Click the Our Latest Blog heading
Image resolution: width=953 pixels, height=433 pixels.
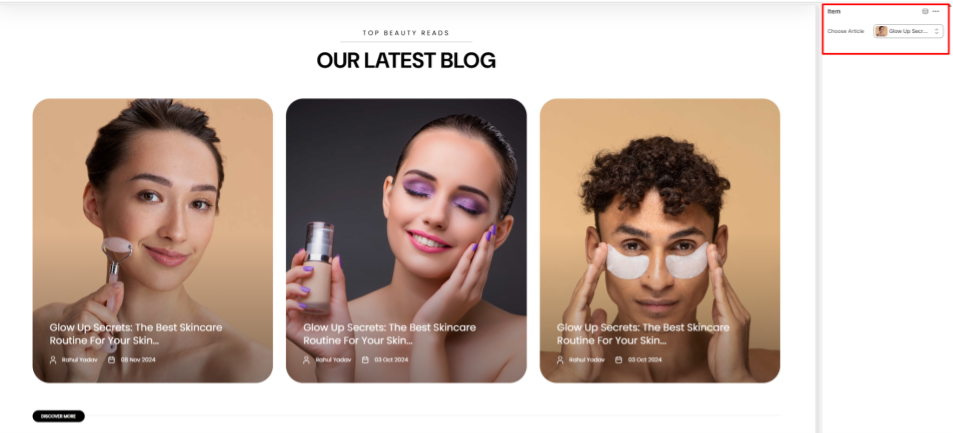click(406, 60)
